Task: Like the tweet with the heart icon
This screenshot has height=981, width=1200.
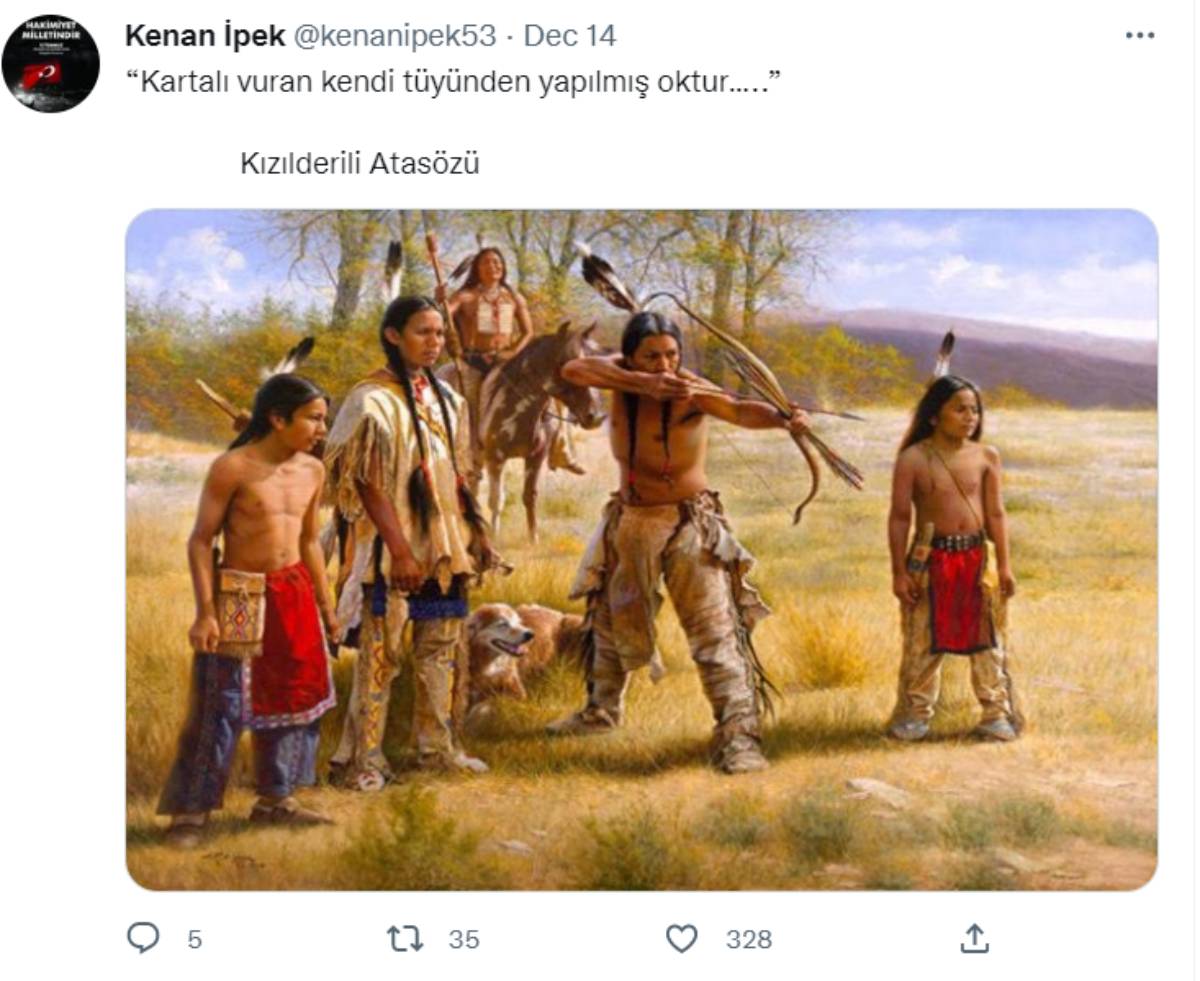Action: point(681,938)
